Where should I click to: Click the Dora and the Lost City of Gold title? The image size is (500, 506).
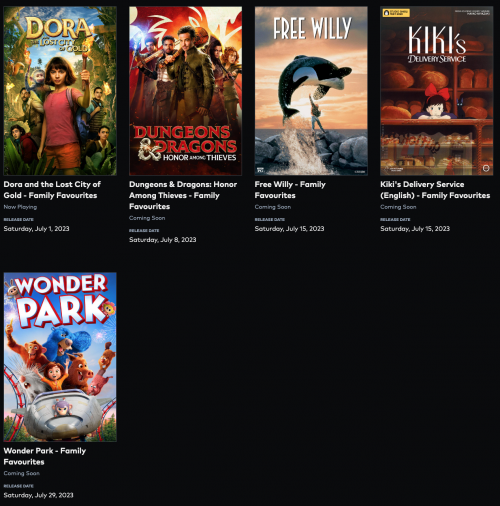[52, 190]
